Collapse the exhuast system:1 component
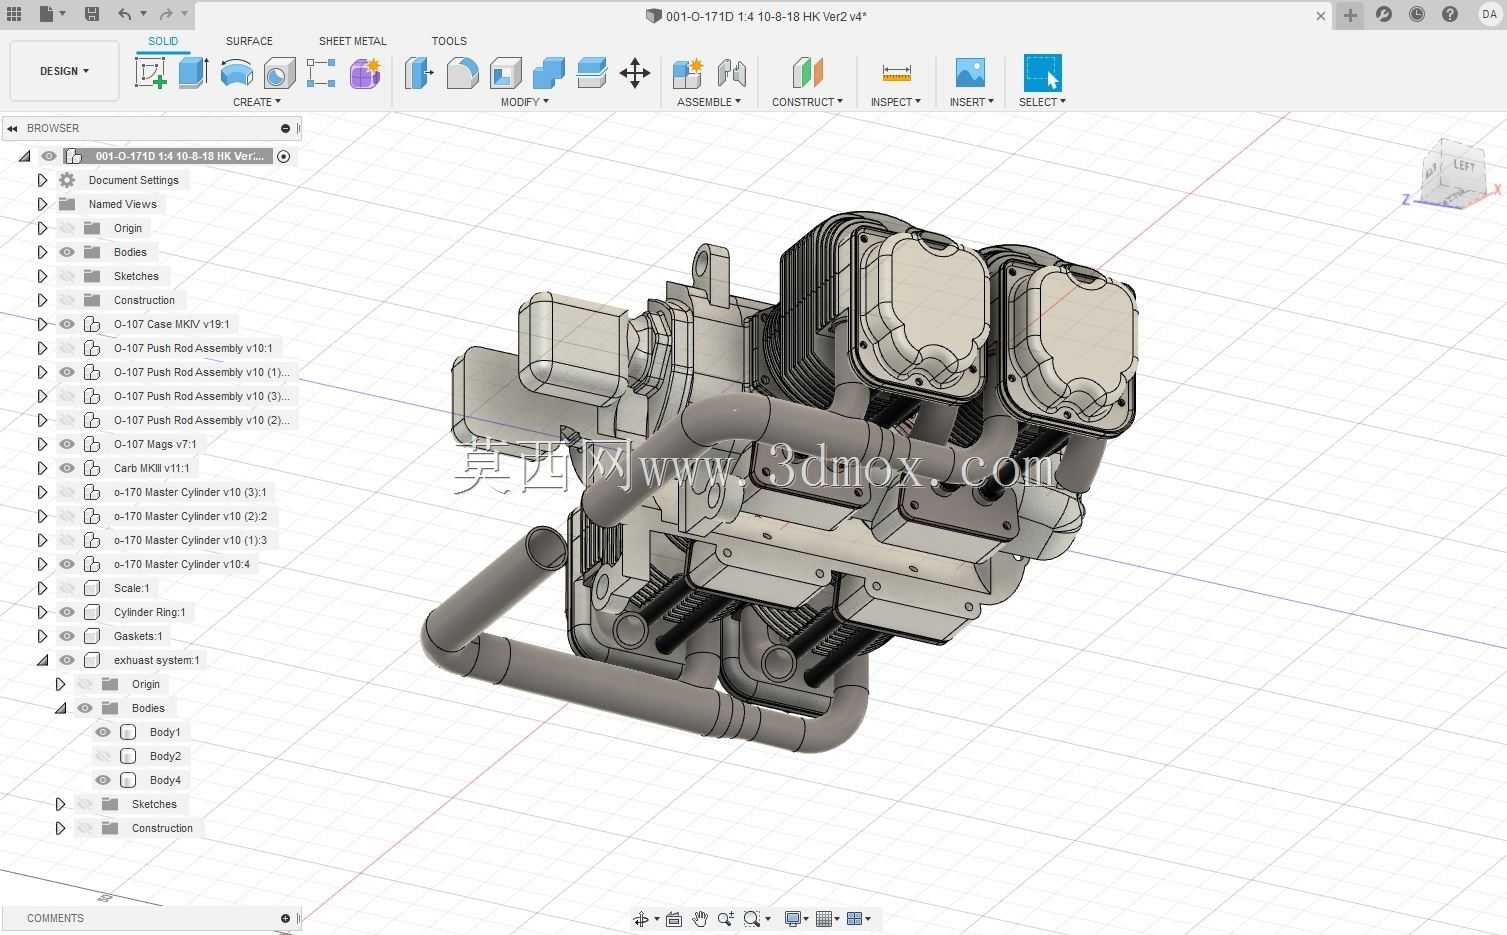The height and width of the screenshot is (935, 1507). [x=42, y=660]
